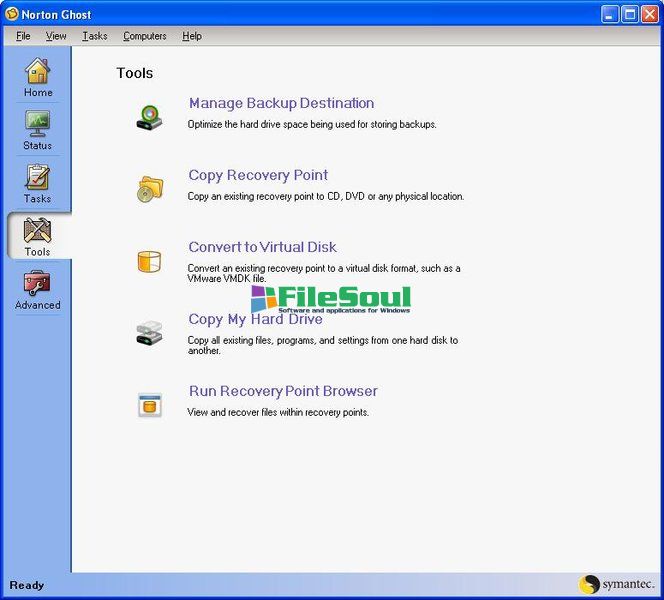The image size is (664, 600).
Task: Click the Symantec logo in status bar
Action: pos(617,585)
